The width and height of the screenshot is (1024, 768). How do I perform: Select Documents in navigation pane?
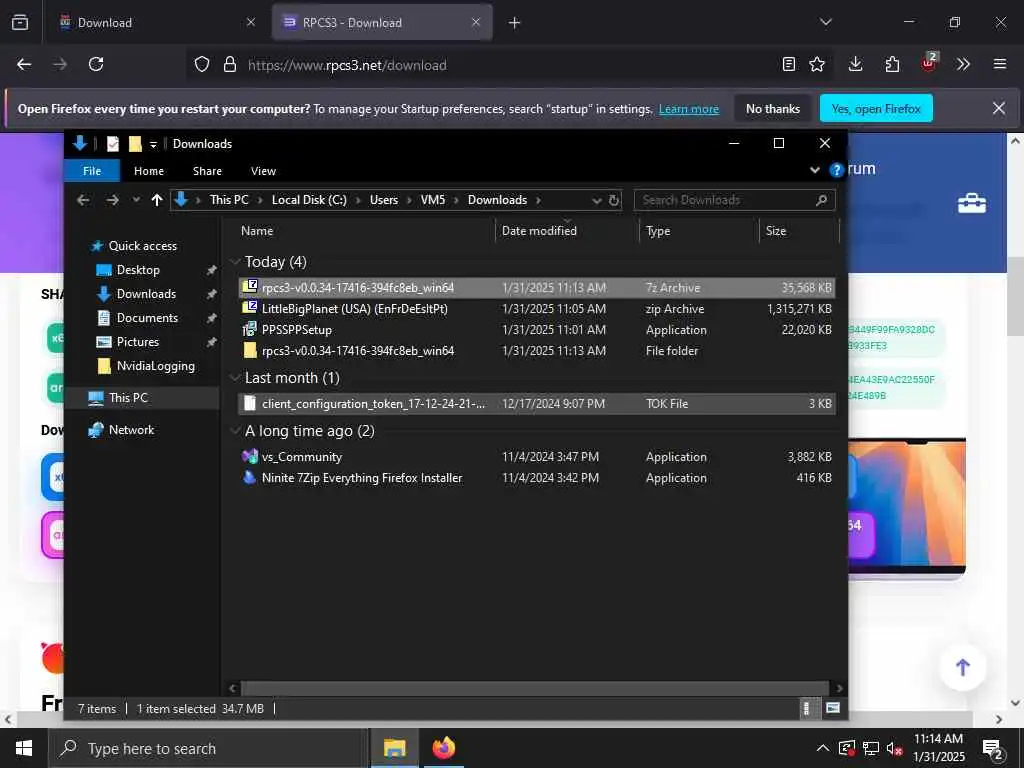[147, 318]
